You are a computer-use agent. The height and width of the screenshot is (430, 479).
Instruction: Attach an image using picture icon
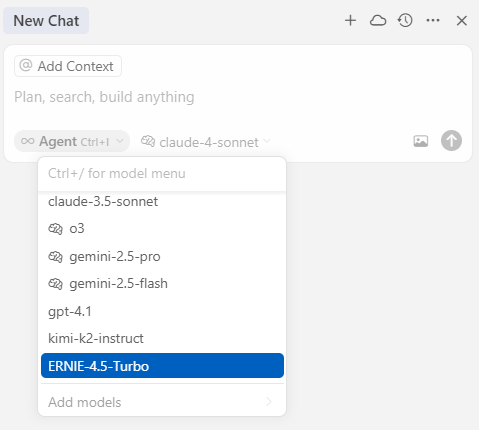pos(421,141)
